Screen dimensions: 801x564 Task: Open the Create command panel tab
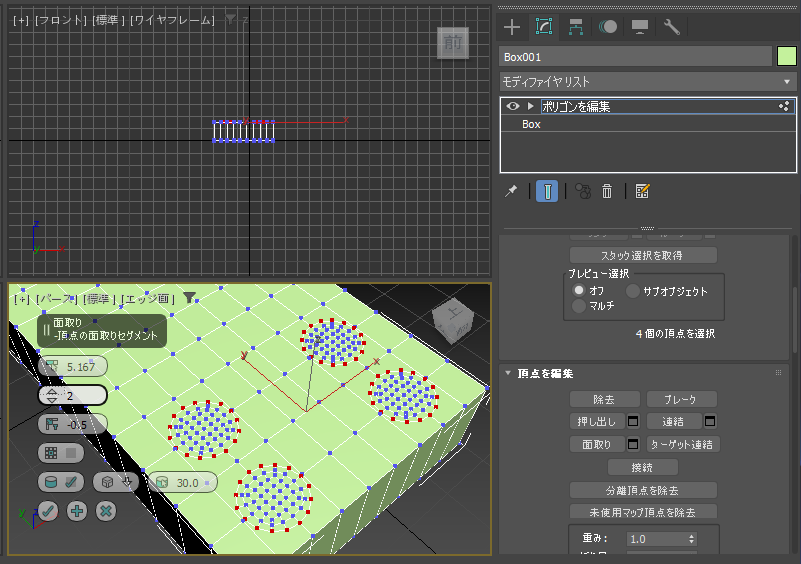coord(512,27)
